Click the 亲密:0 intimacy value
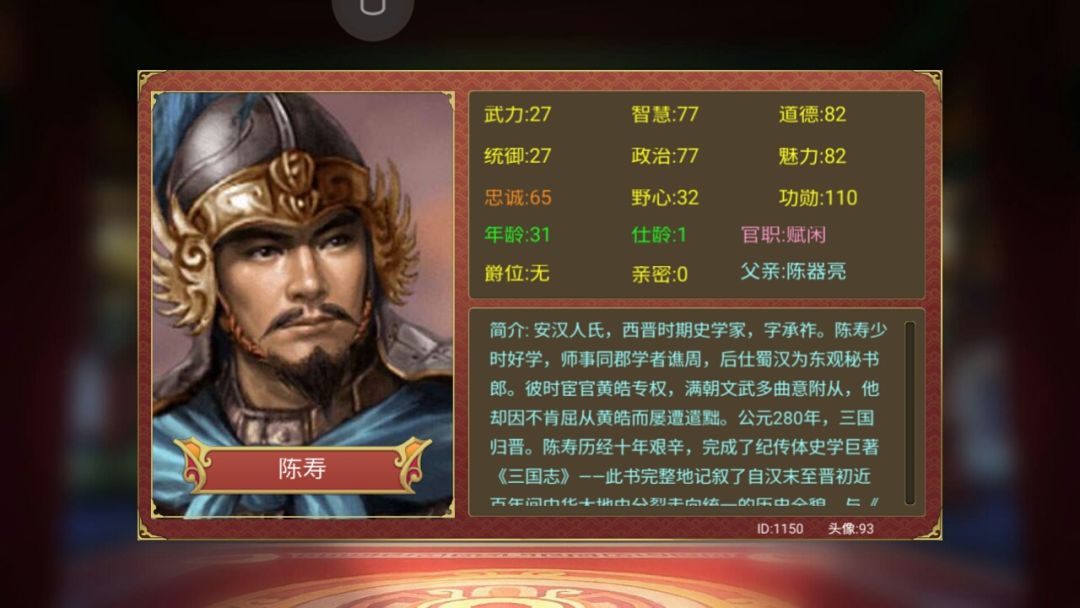The image size is (1080, 608). (x=659, y=274)
